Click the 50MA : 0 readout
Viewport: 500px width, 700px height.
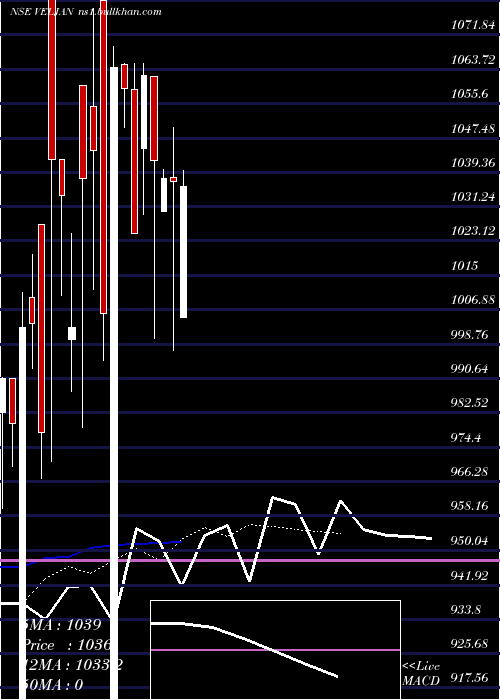pyautogui.click(x=52, y=685)
